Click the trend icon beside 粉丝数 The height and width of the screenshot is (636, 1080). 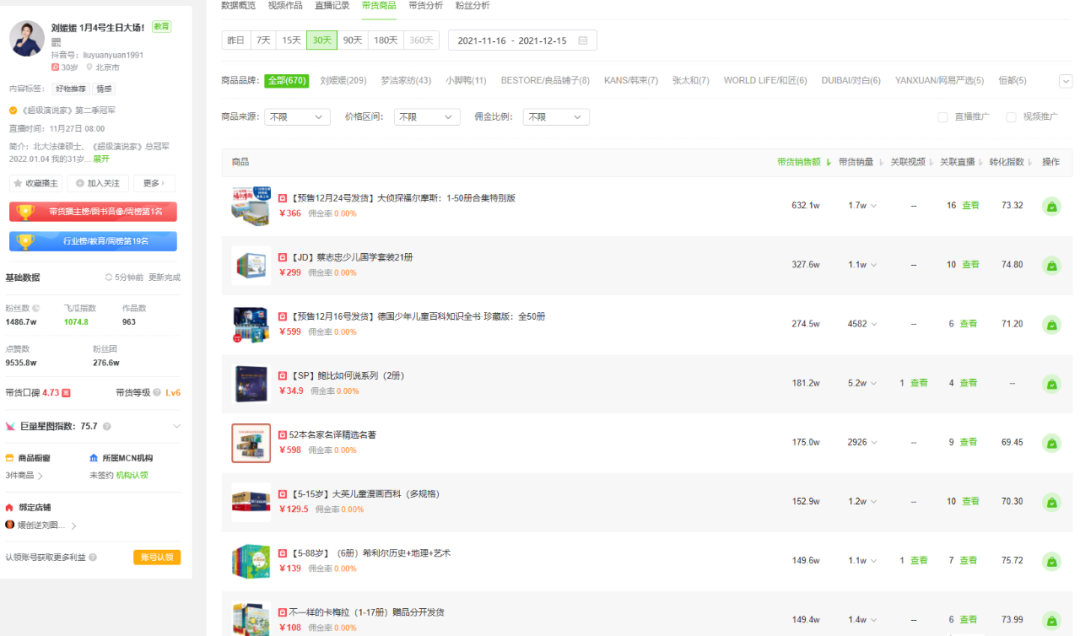[x=36, y=308]
